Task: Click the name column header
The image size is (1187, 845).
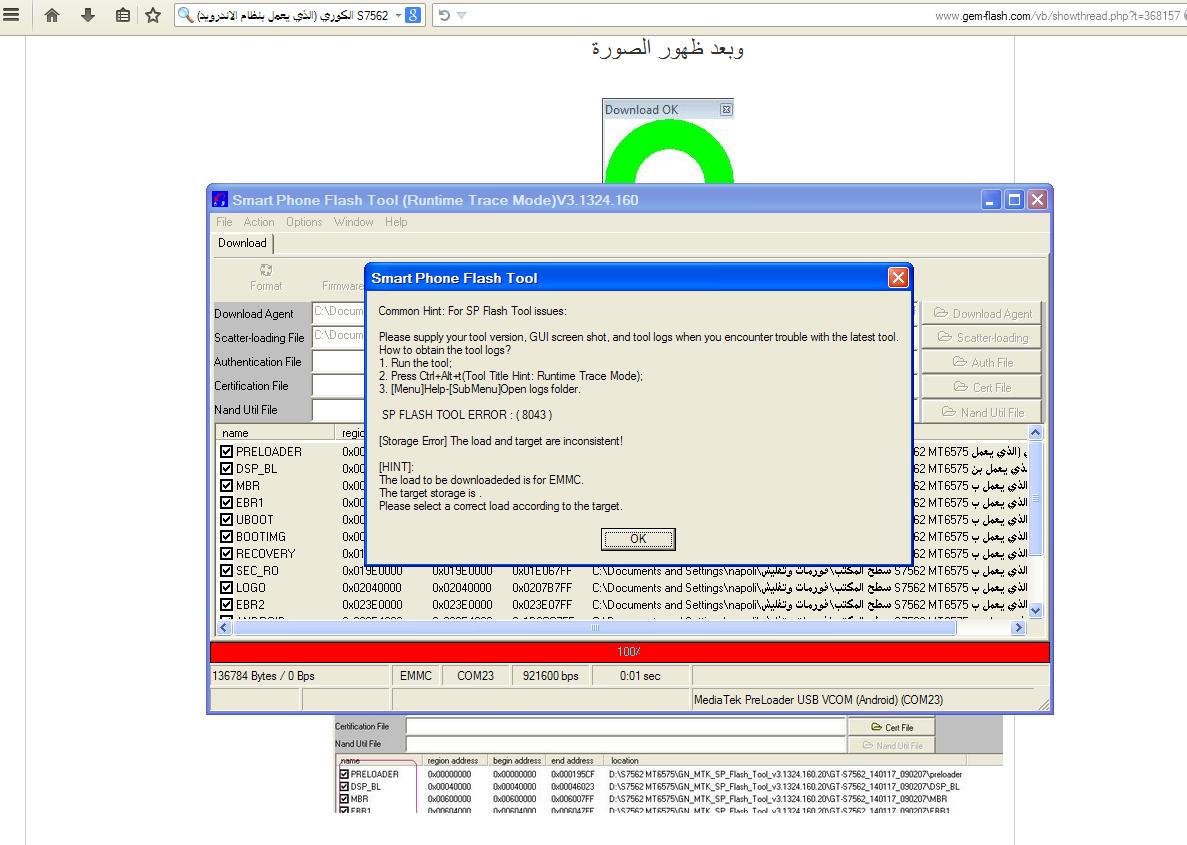Action: [x=275, y=433]
